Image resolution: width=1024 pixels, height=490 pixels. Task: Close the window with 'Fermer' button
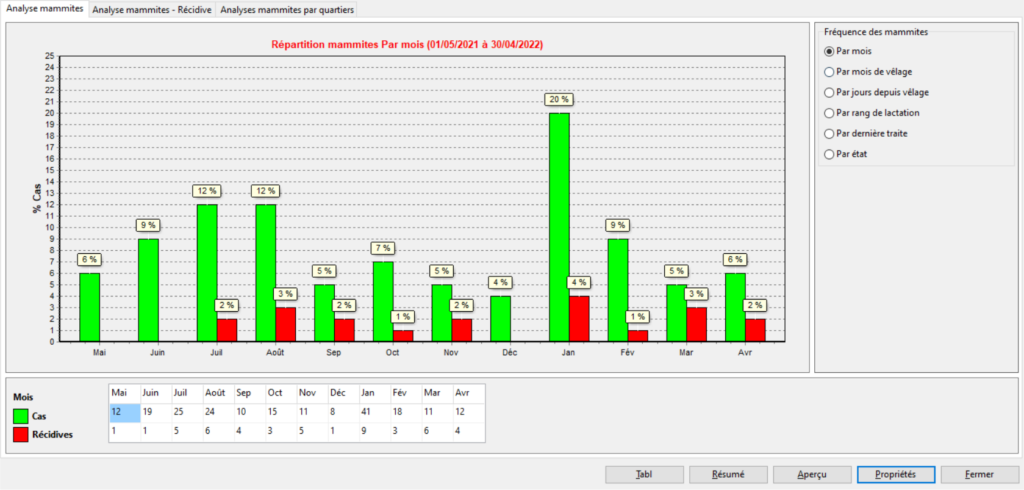click(x=979, y=475)
